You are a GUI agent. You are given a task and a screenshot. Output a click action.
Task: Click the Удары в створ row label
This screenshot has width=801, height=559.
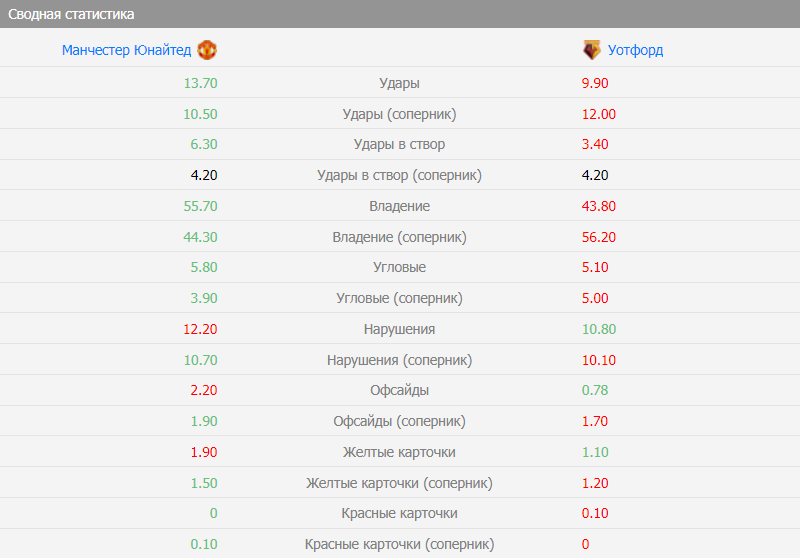pyautogui.click(x=399, y=144)
